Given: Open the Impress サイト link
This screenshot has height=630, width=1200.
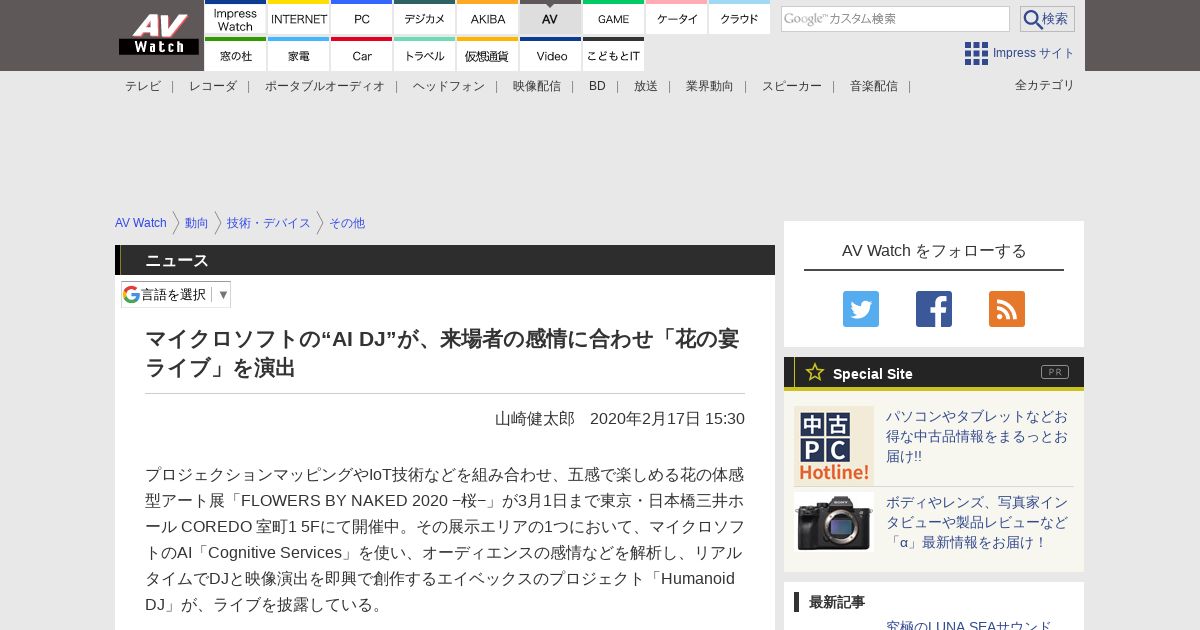Looking at the screenshot, I should (x=1034, y=53).
